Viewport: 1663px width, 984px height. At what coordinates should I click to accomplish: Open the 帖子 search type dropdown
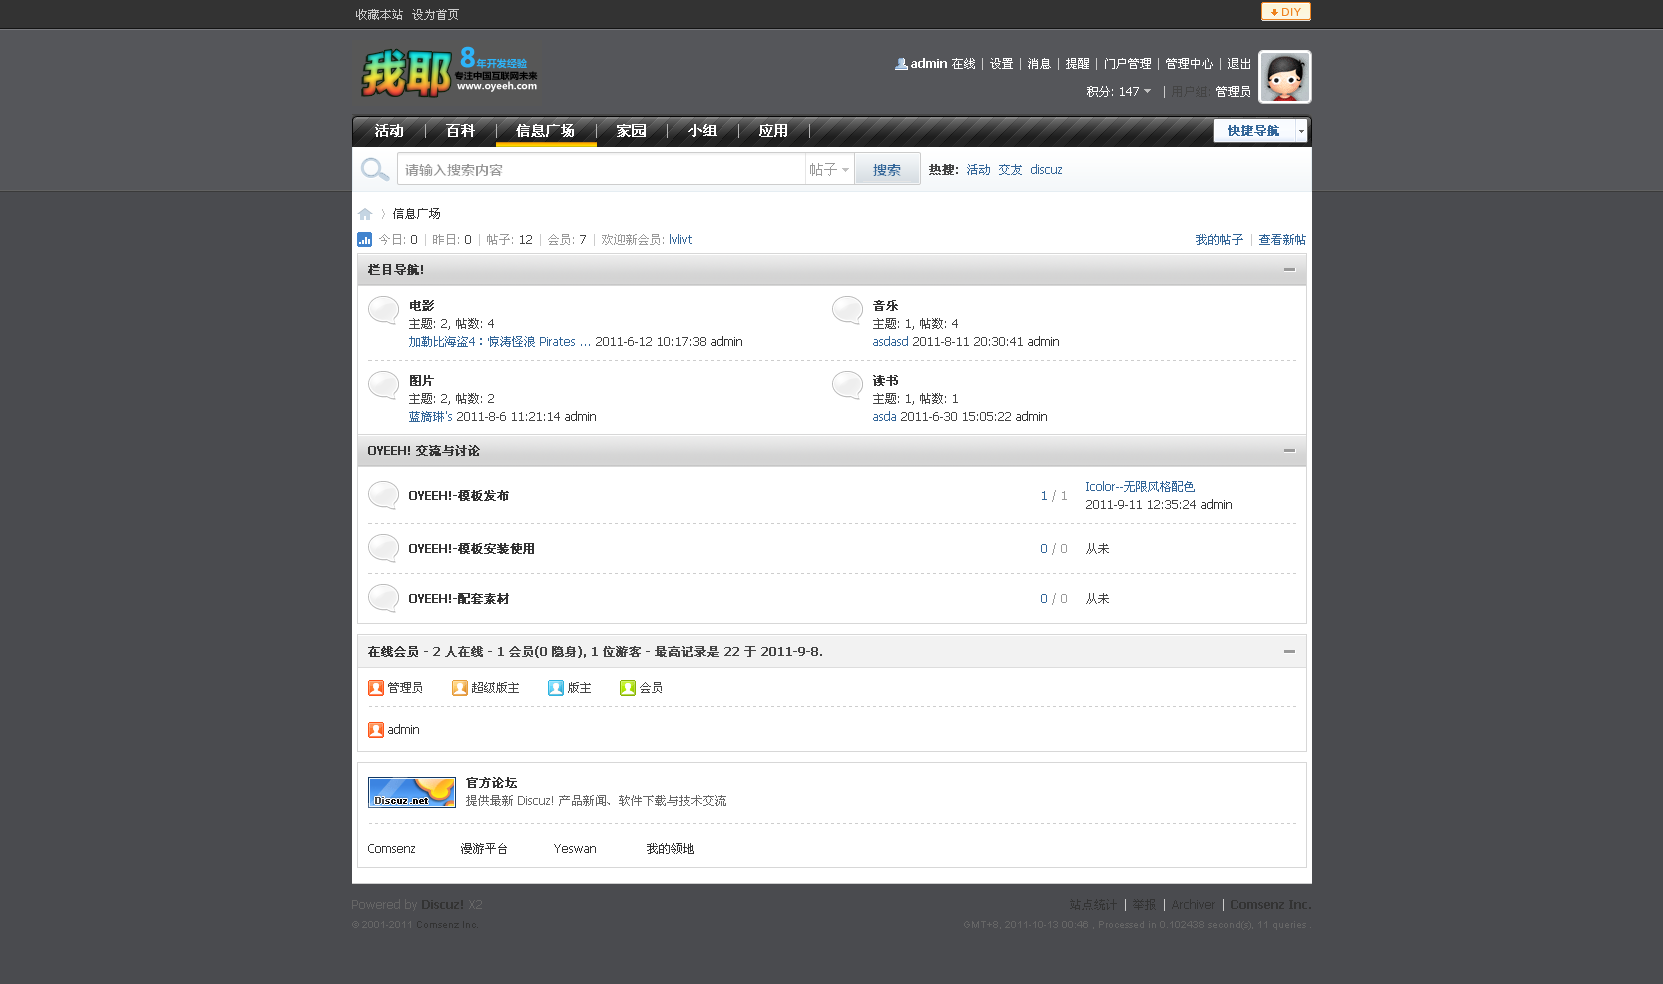[829, 170]
